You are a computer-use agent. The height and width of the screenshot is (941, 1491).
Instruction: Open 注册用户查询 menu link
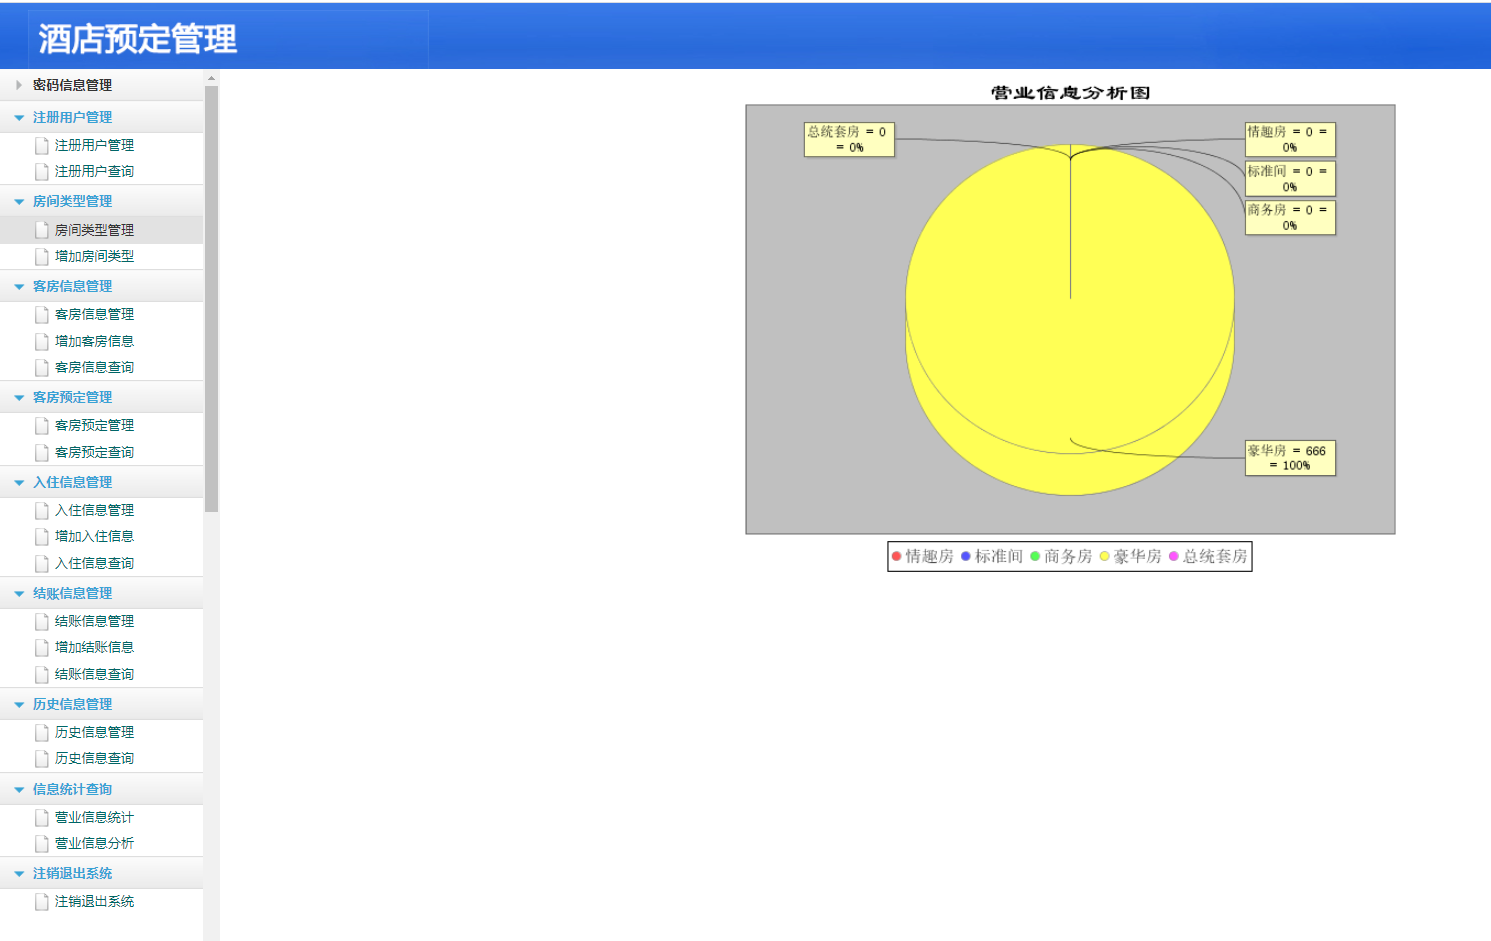pyautogui.click(x=94, y=172)
